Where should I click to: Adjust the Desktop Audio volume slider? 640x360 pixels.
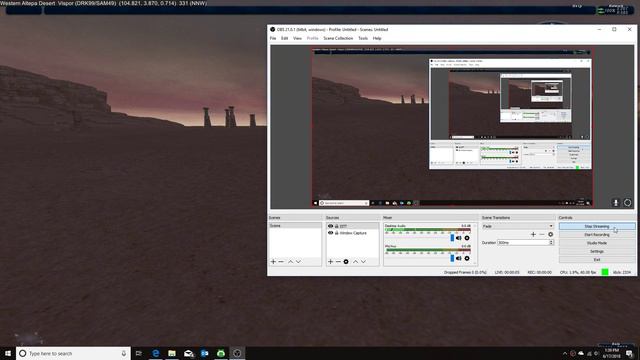(452, 238)
